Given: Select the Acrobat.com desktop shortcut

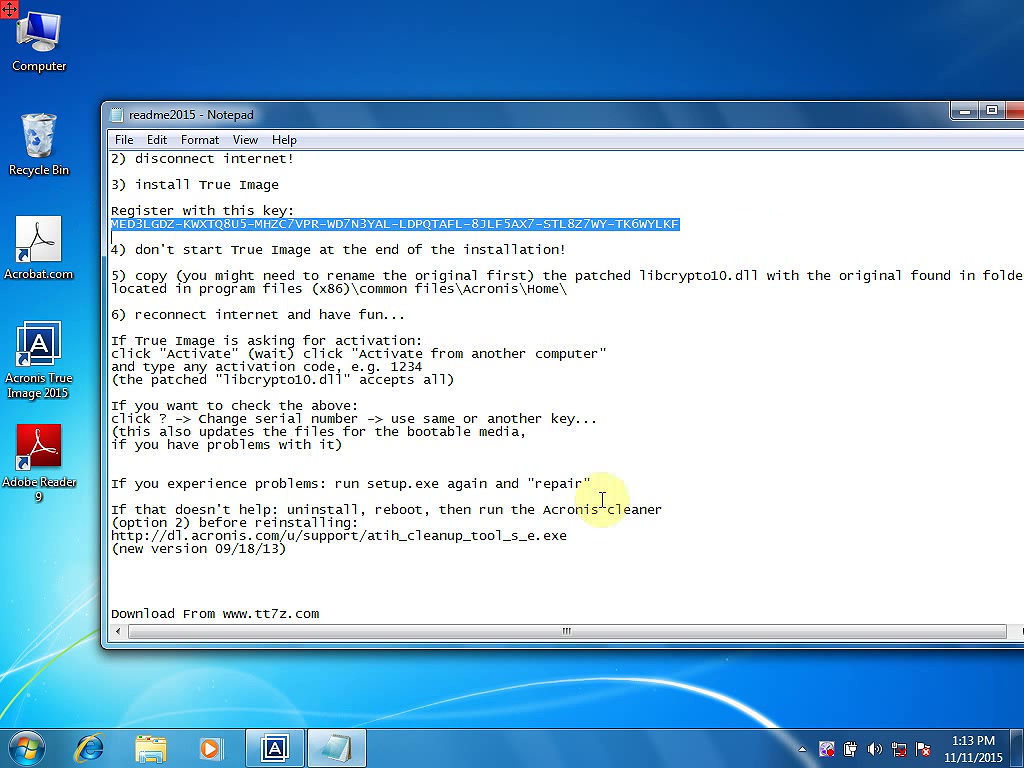Looking at the screenshot, I should [39, 248].
